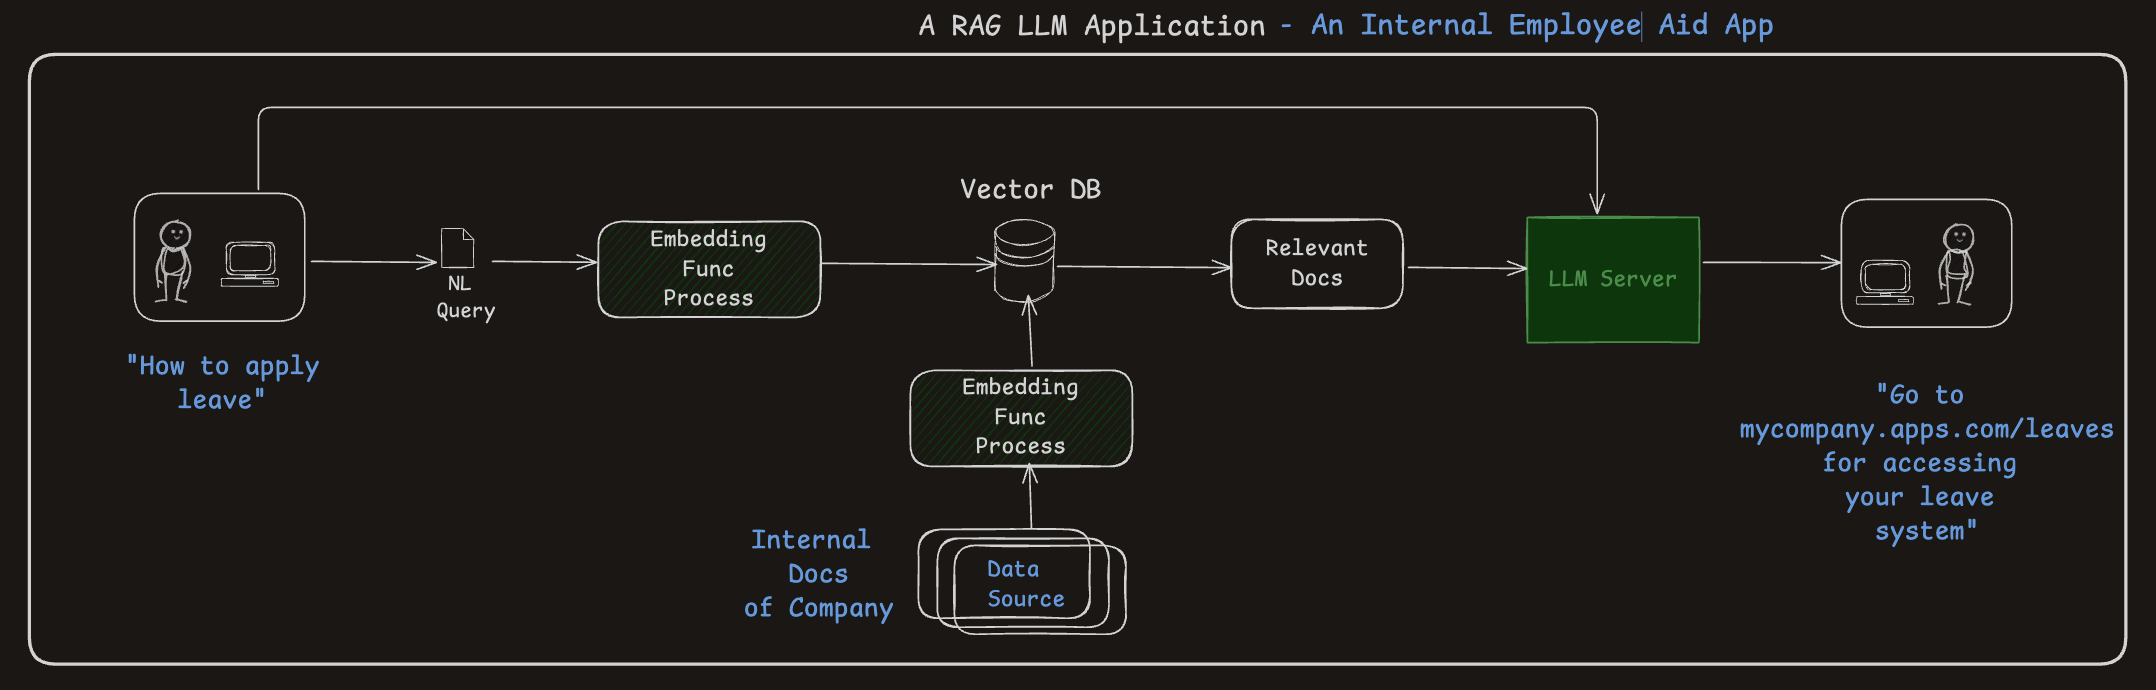Click the computer icon in the response user box

(1885, 282)
